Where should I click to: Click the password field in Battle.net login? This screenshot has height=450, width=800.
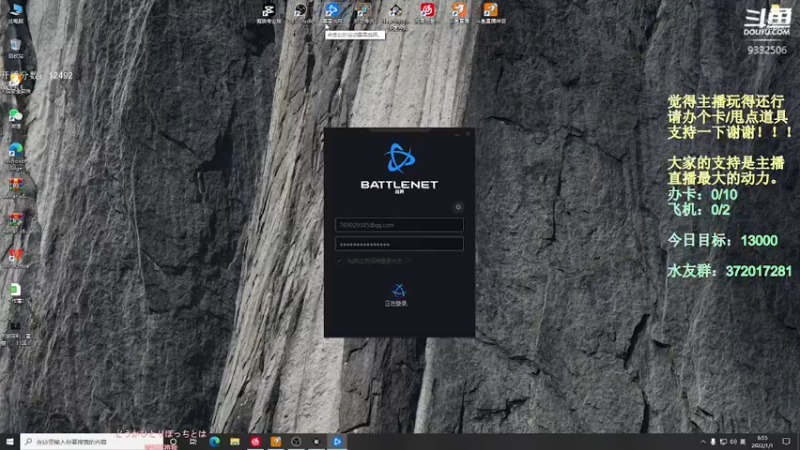[x=399, y=244]
